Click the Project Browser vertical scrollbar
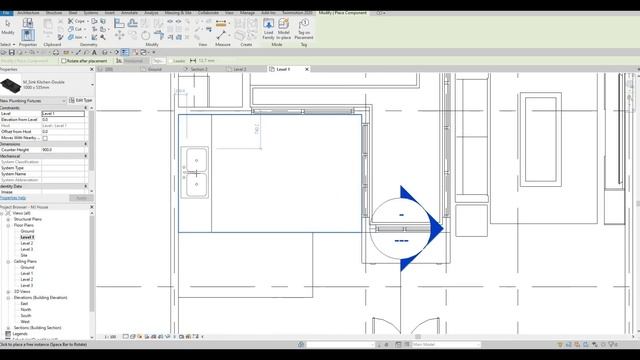 pyautogui.click(x=92, y=263)
